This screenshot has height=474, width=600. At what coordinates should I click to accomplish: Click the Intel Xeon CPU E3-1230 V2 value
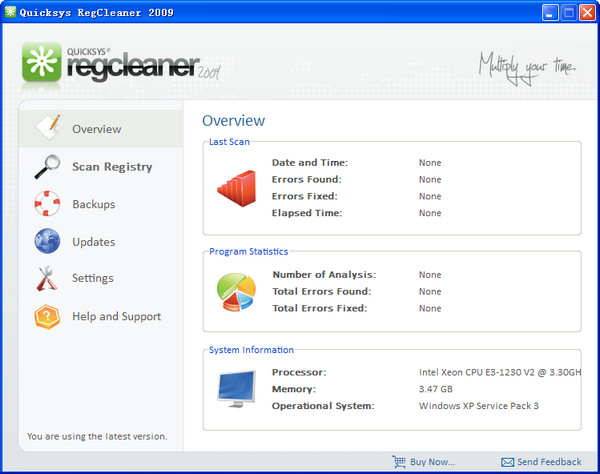(500, 372)
